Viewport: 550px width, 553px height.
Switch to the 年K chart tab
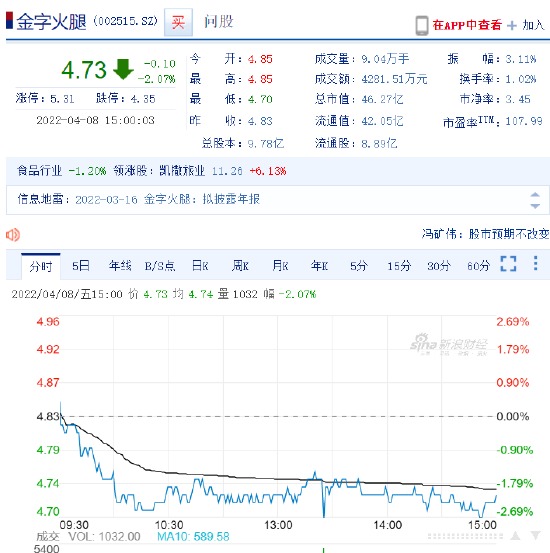(319, 266)
